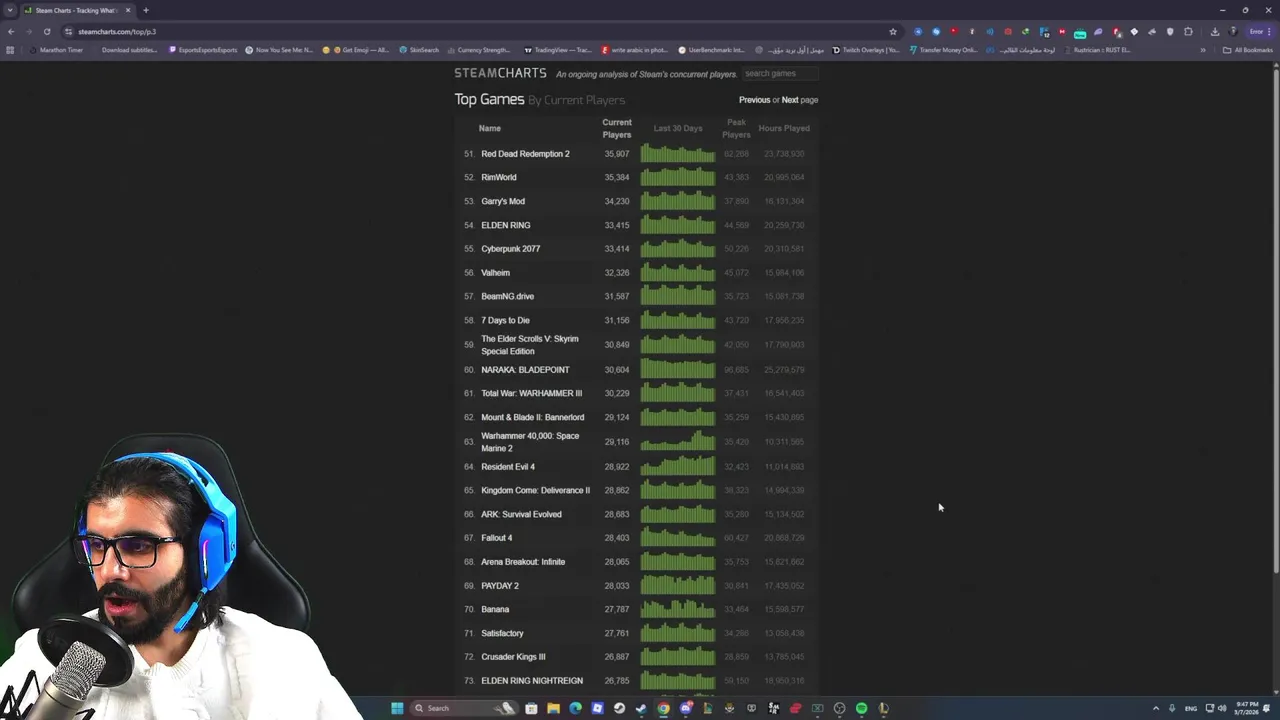Image resolution: width=1280 pixels, height=720 pixels.
Task: Go to the Previous page link
Action: pyautogui.click(x=754, y=100)
